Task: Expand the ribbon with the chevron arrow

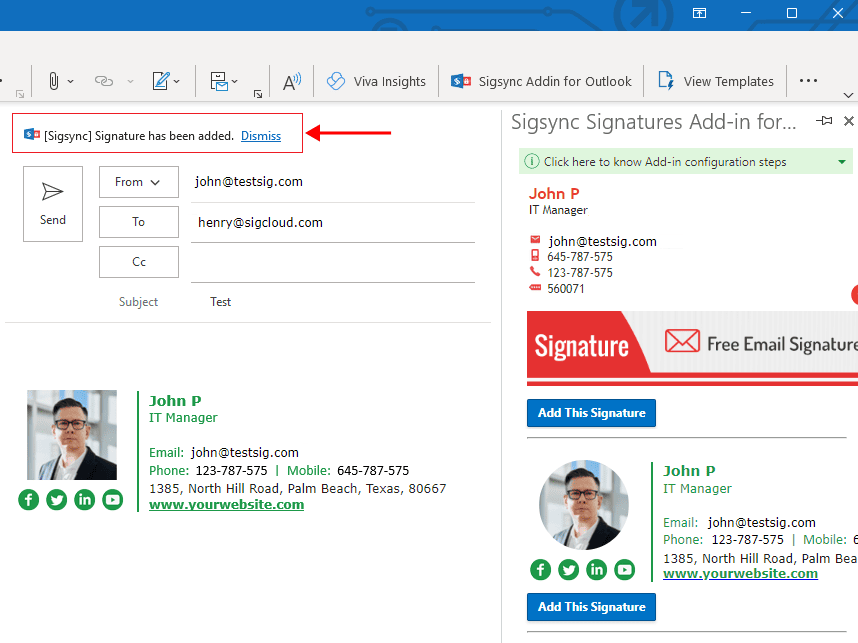Action: [x=848, y=95]
